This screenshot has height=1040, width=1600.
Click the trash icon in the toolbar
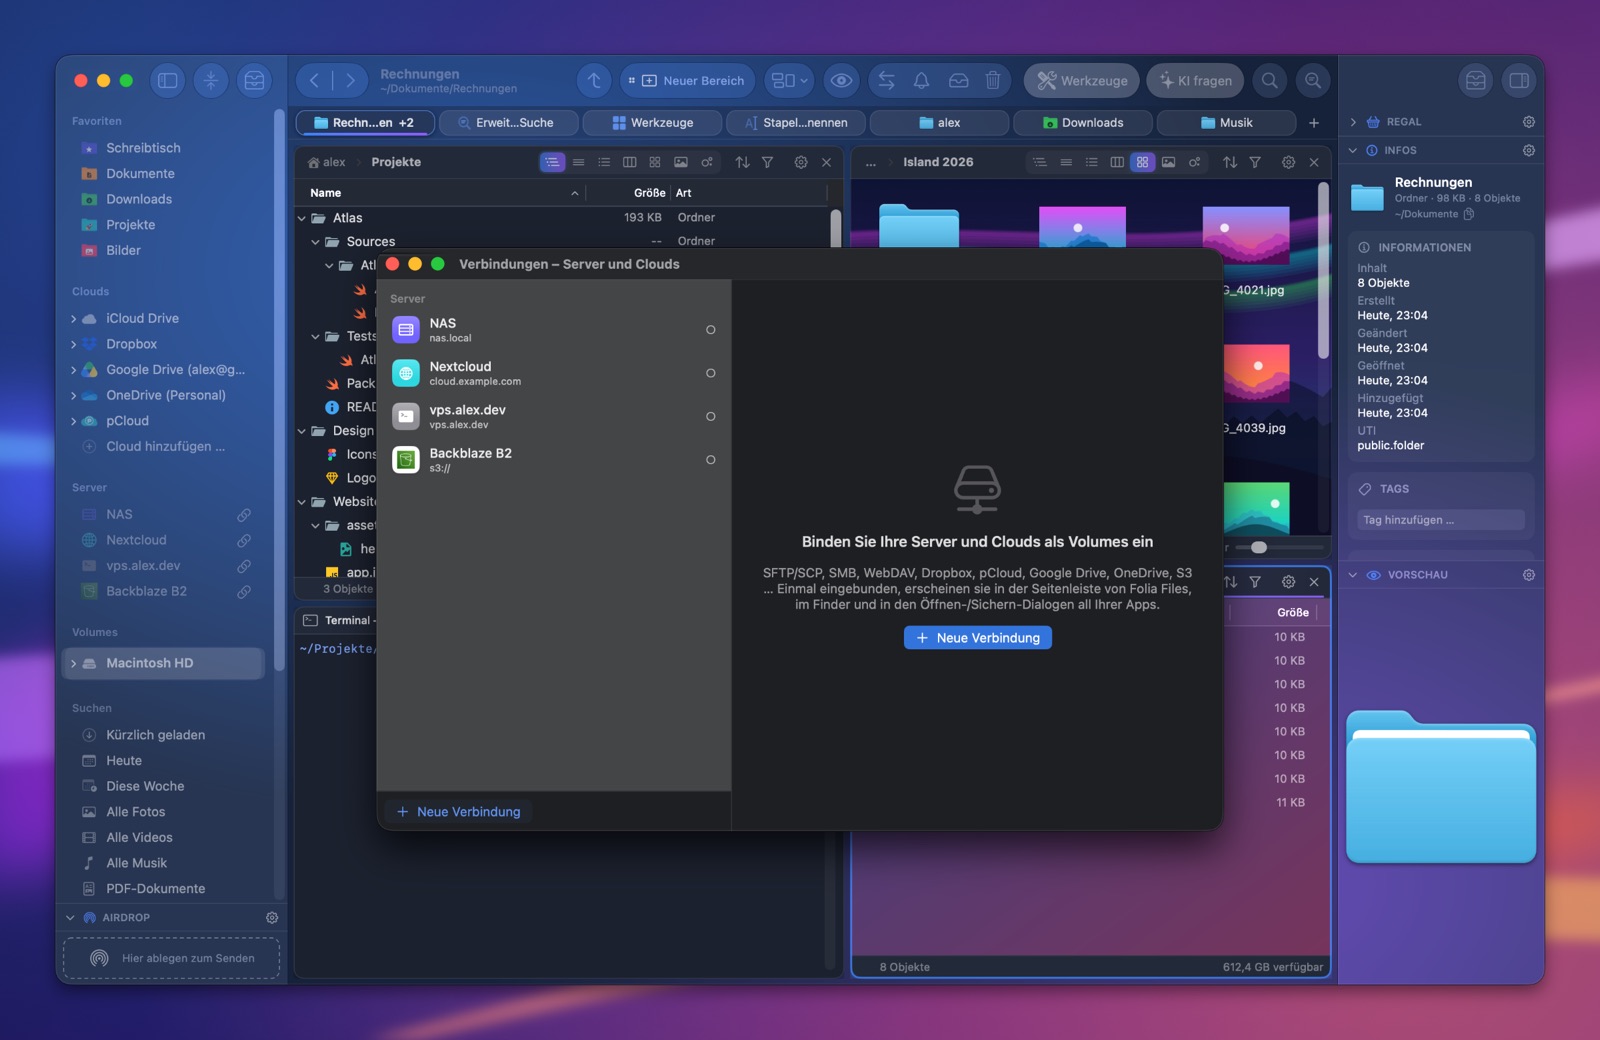click(993, 81)
